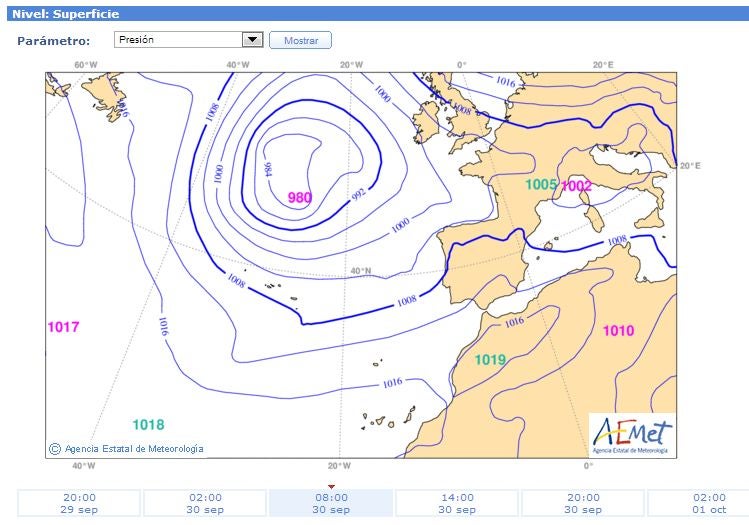Click the magenta 1017 label at left edge

tap(63, 327)
